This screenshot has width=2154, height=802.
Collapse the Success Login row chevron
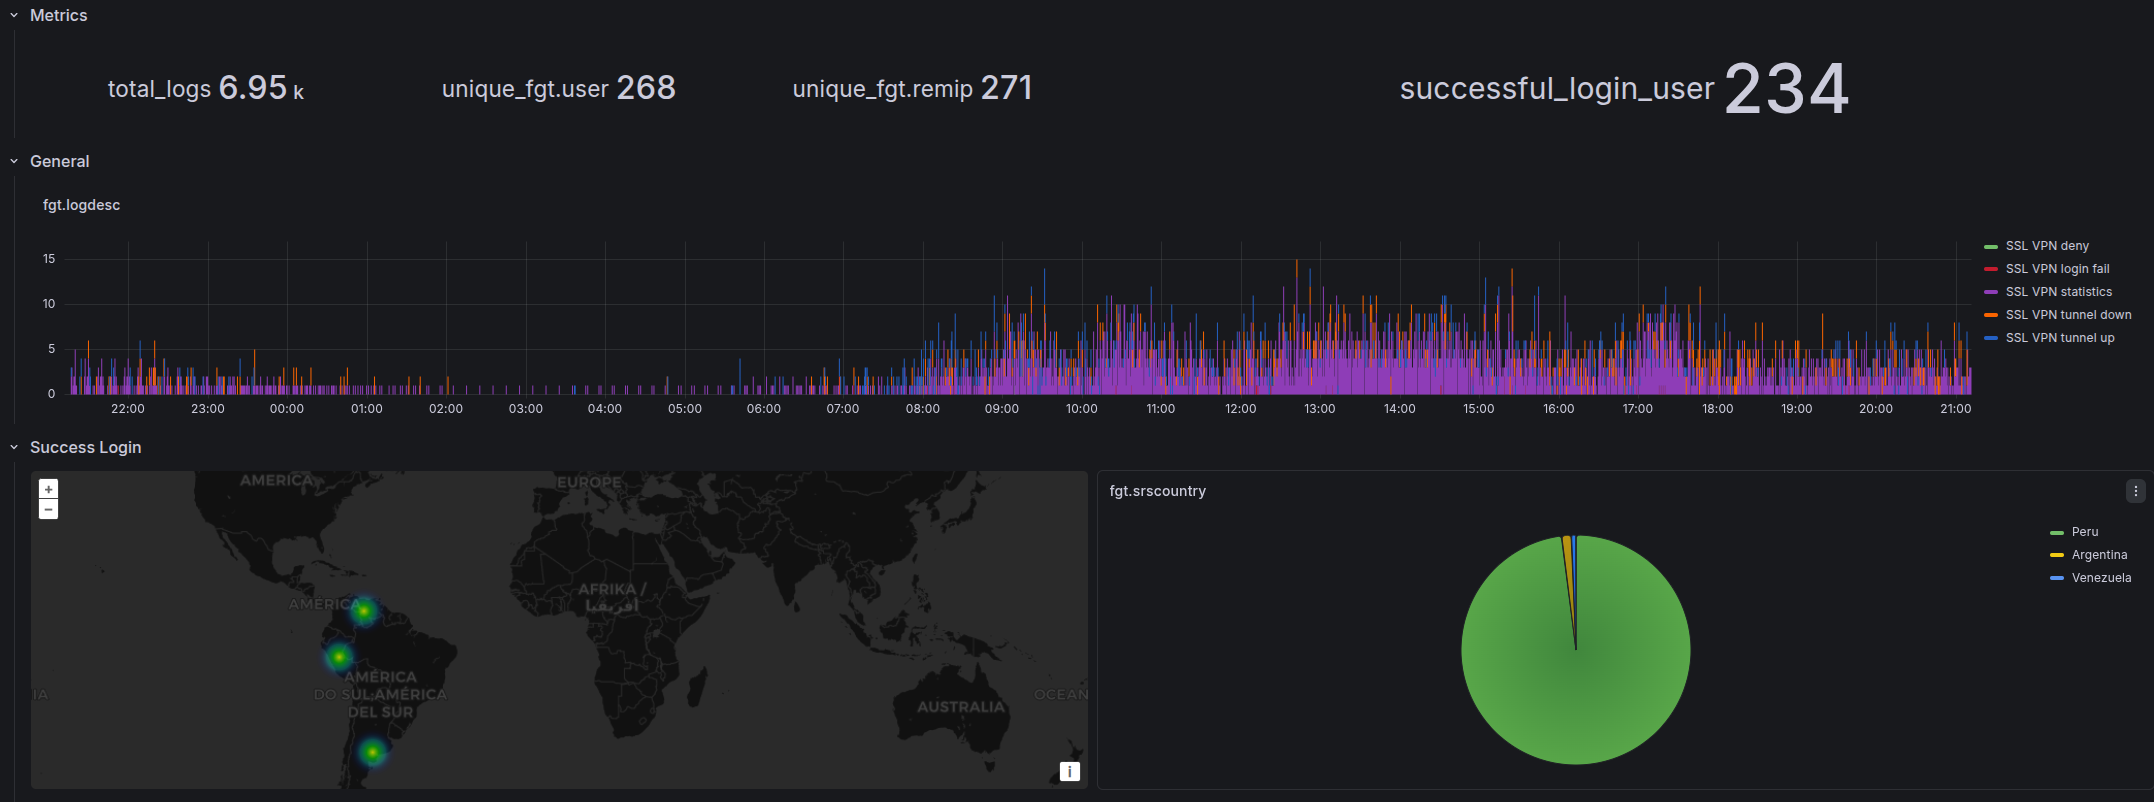(14, 448)
